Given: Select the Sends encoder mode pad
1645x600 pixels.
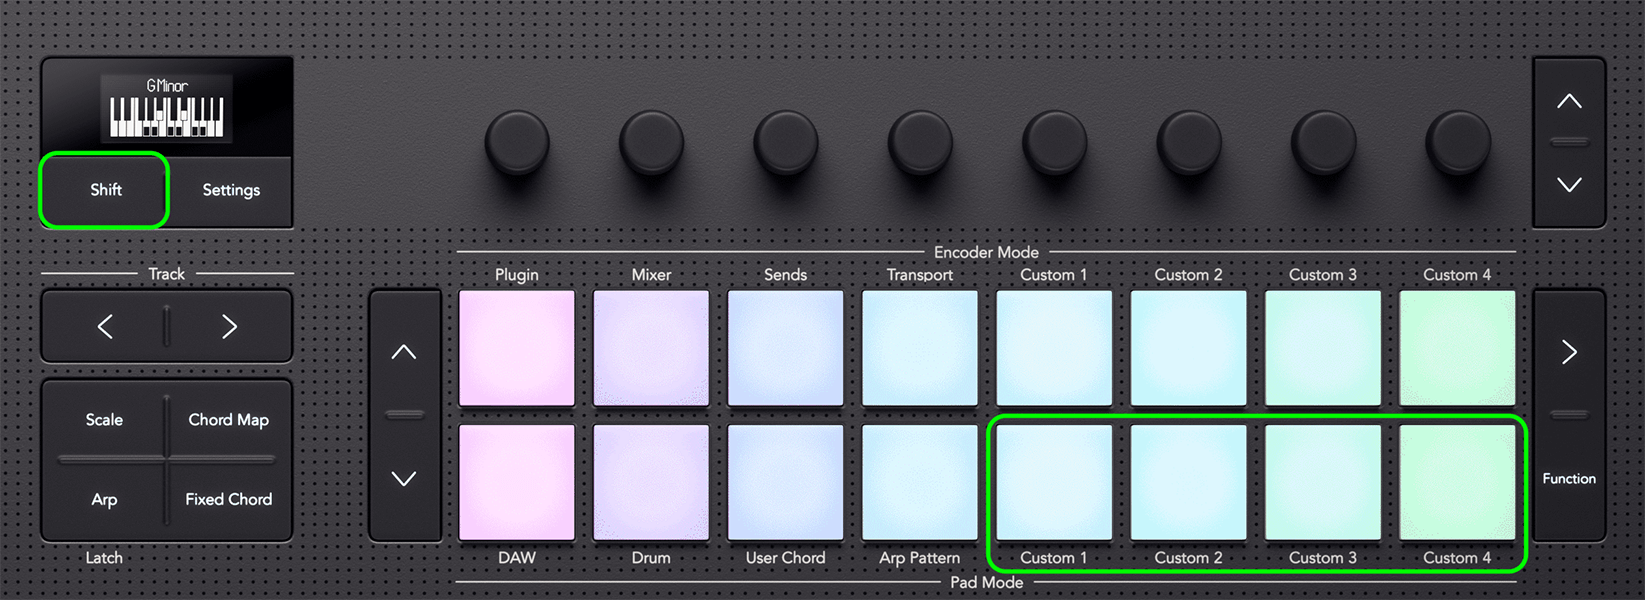Looking at the screenshot, I should 786,348.
